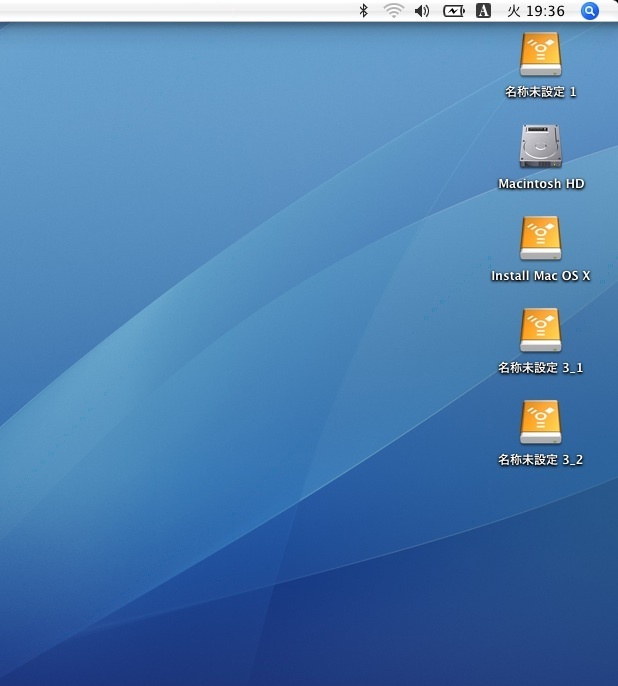Click the '名称未設定 3_2' name label
This screenshot has height=686, width=618.
click(x=541, y=460)
